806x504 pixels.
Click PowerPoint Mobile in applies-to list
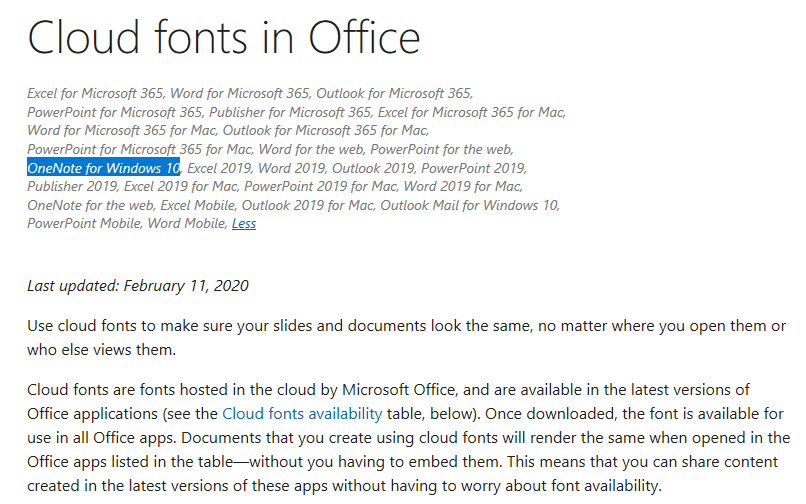coord(84,224)
